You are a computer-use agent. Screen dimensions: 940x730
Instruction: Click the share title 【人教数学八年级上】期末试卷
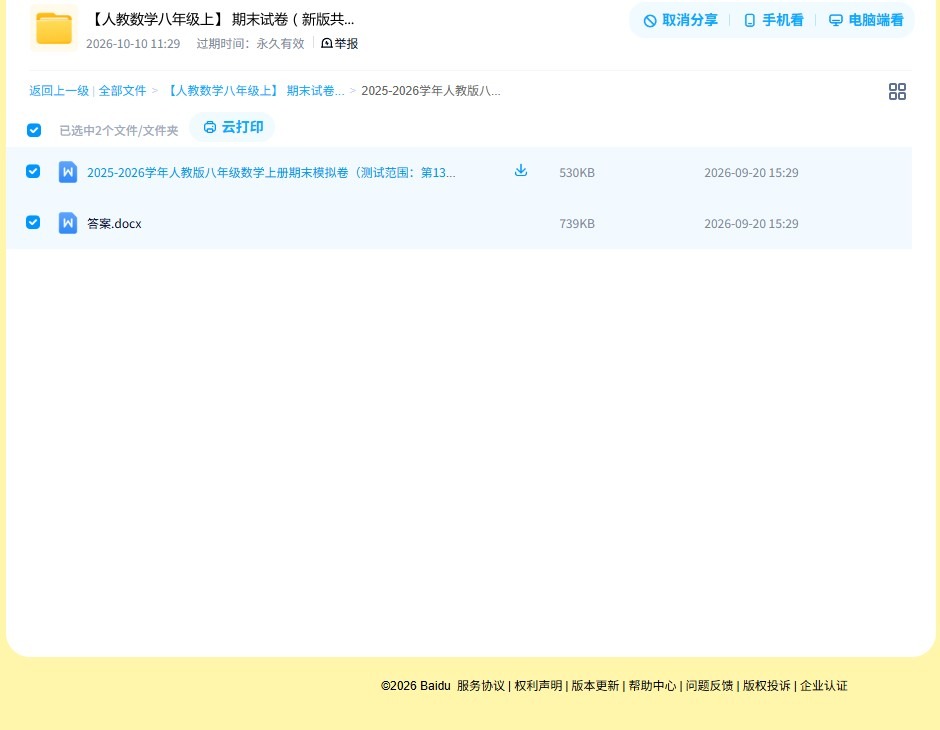(x=221, y=20)
